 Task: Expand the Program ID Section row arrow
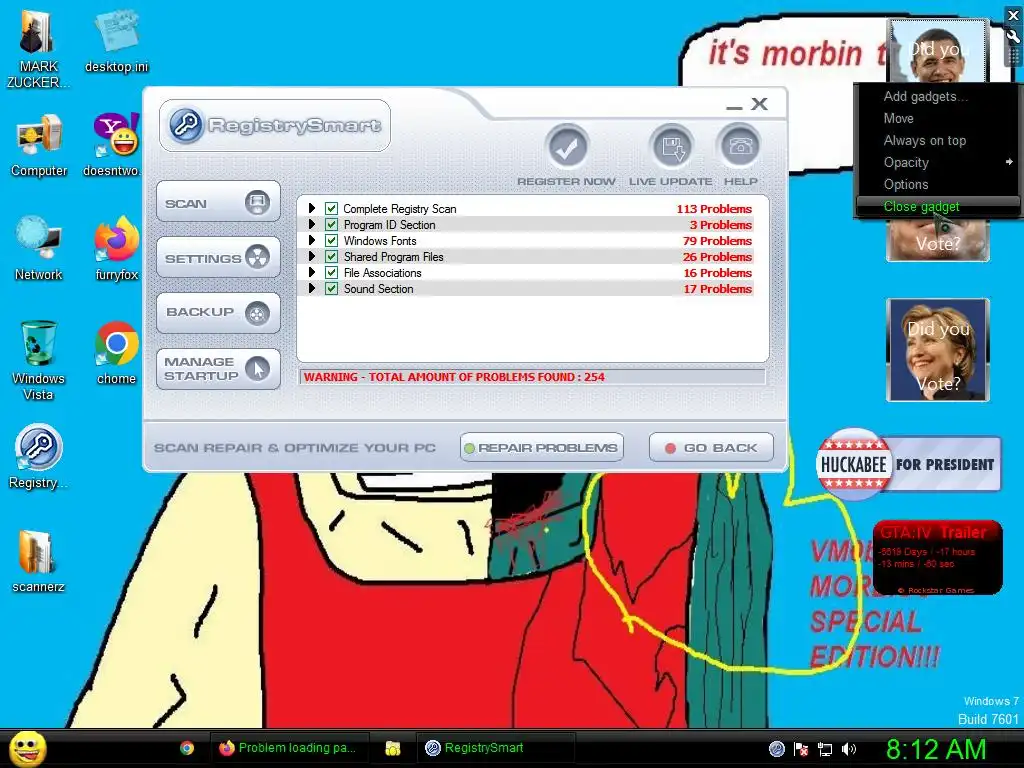(312, 224)
